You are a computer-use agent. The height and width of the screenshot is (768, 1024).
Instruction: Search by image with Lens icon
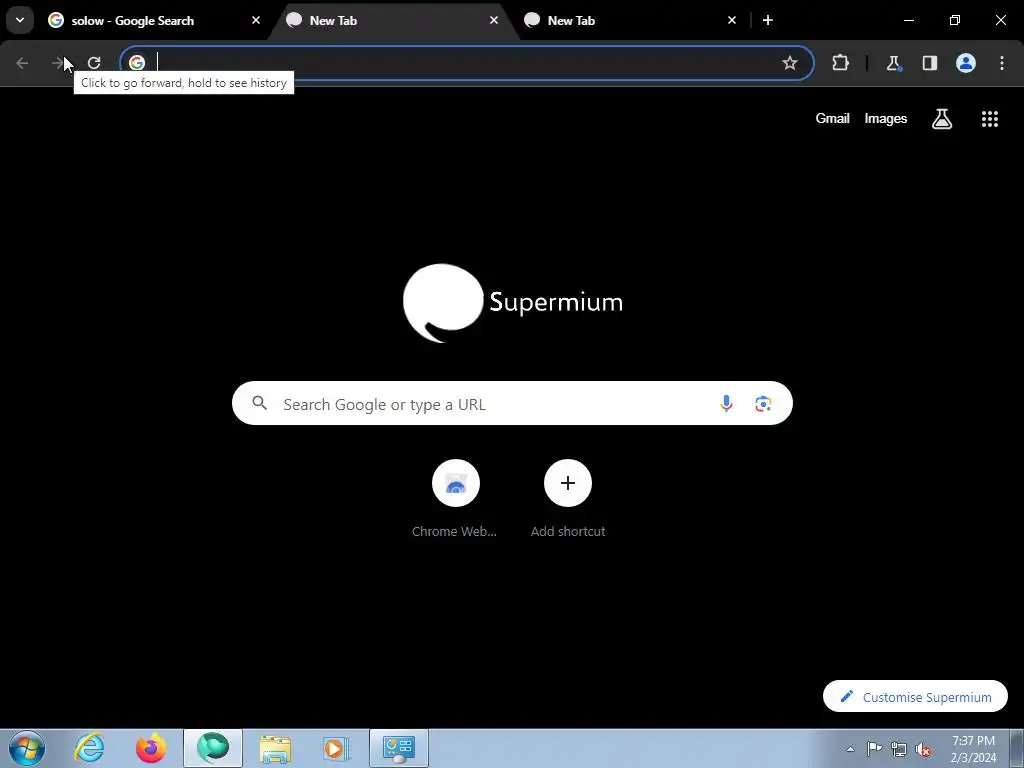[763, 404]
